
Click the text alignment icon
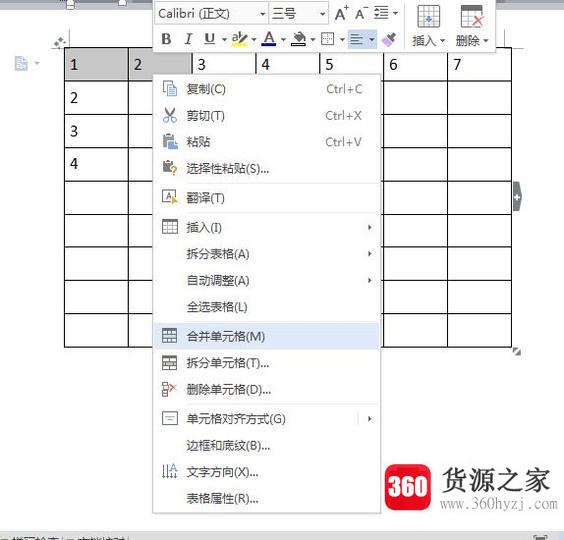click(356, 39)
